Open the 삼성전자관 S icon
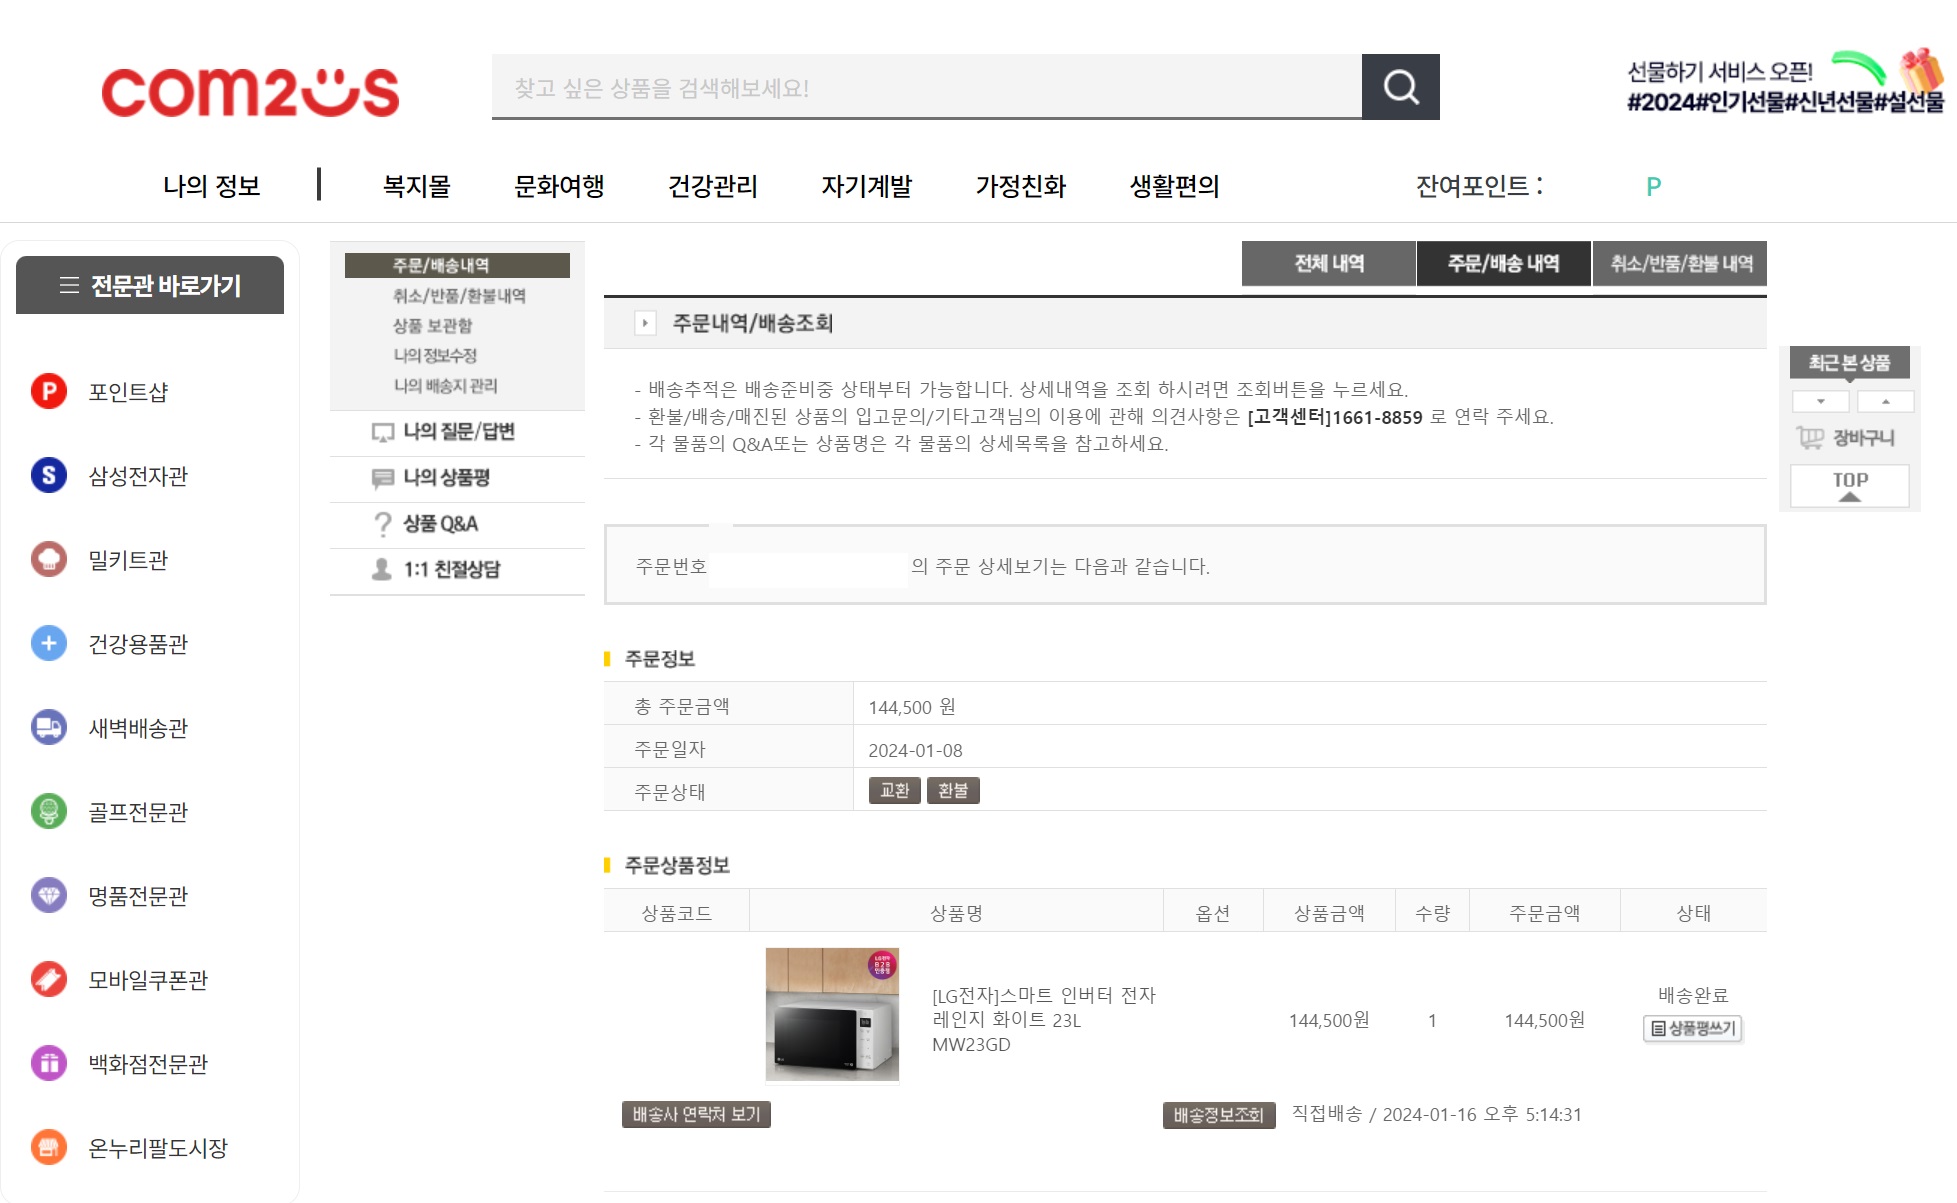The height and width of the screenshot is (1203, 1957). coord(49,475)
